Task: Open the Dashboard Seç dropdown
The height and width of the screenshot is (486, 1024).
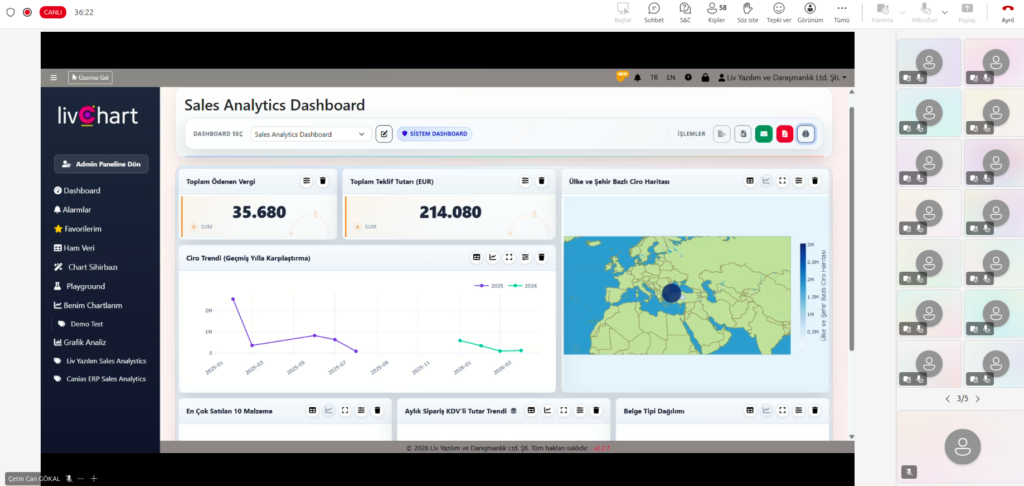Action: coord(309,134)
